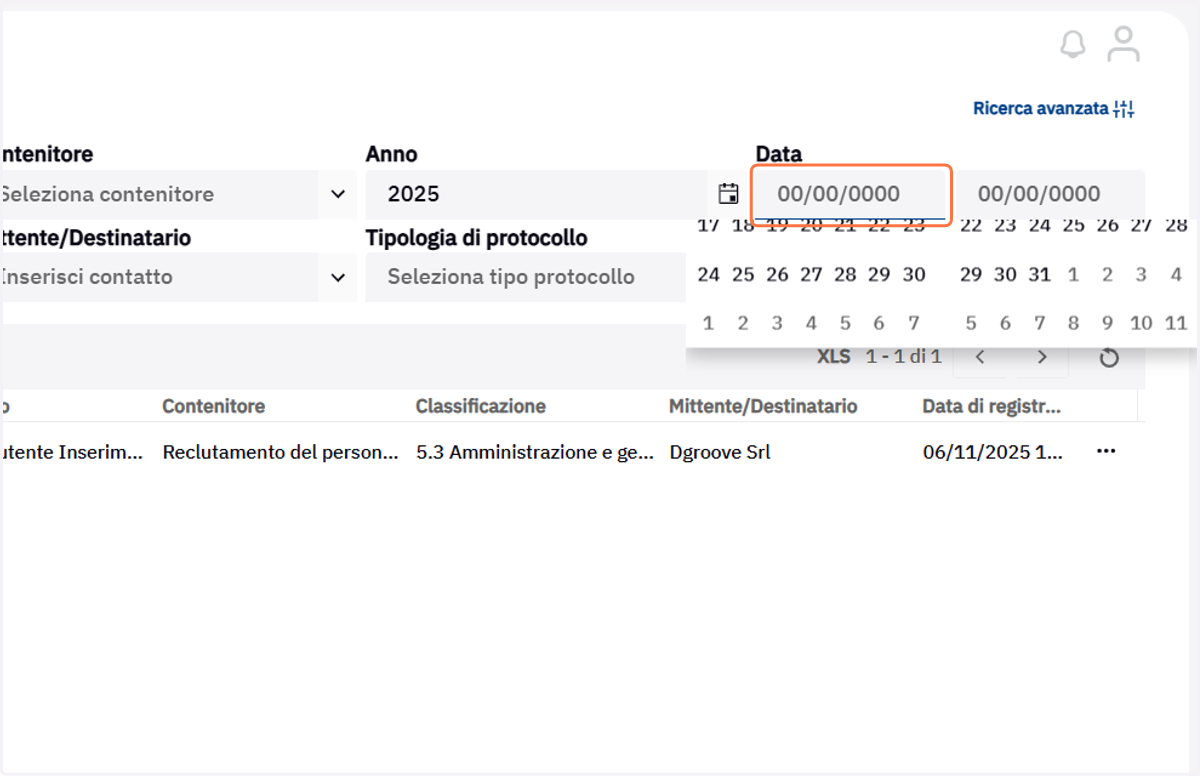The height and width of the screenshot is (776, 1200).
Task: Click the Anno field showing 2025
Action: [x=536, y=194]
